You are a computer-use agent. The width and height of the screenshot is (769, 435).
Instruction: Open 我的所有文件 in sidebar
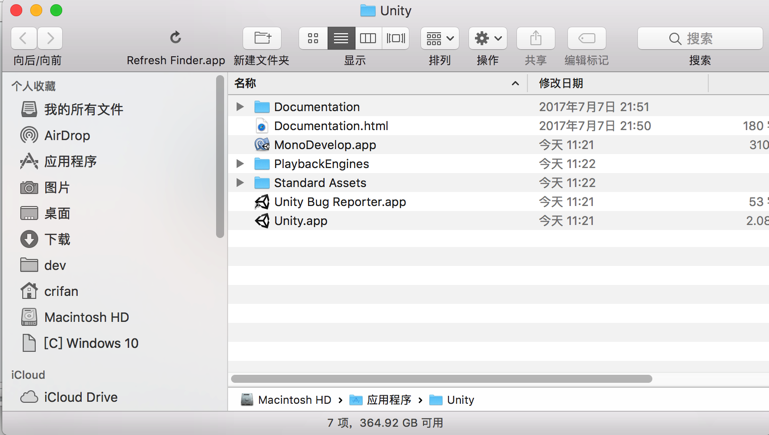click(83, 109)
